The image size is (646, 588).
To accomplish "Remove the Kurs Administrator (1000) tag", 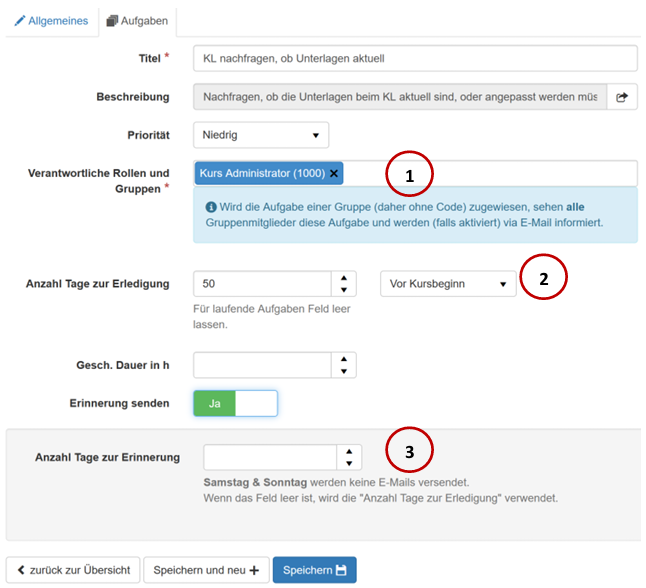I will click(x=334, y=174).
